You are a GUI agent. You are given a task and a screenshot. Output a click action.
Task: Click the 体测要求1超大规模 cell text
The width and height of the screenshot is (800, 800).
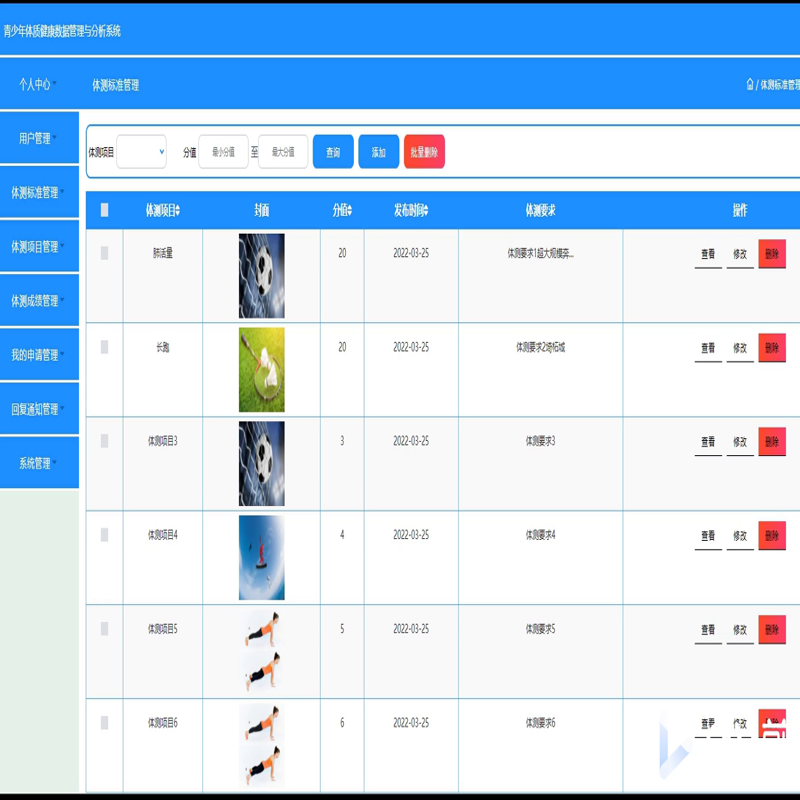pos(540,253)
